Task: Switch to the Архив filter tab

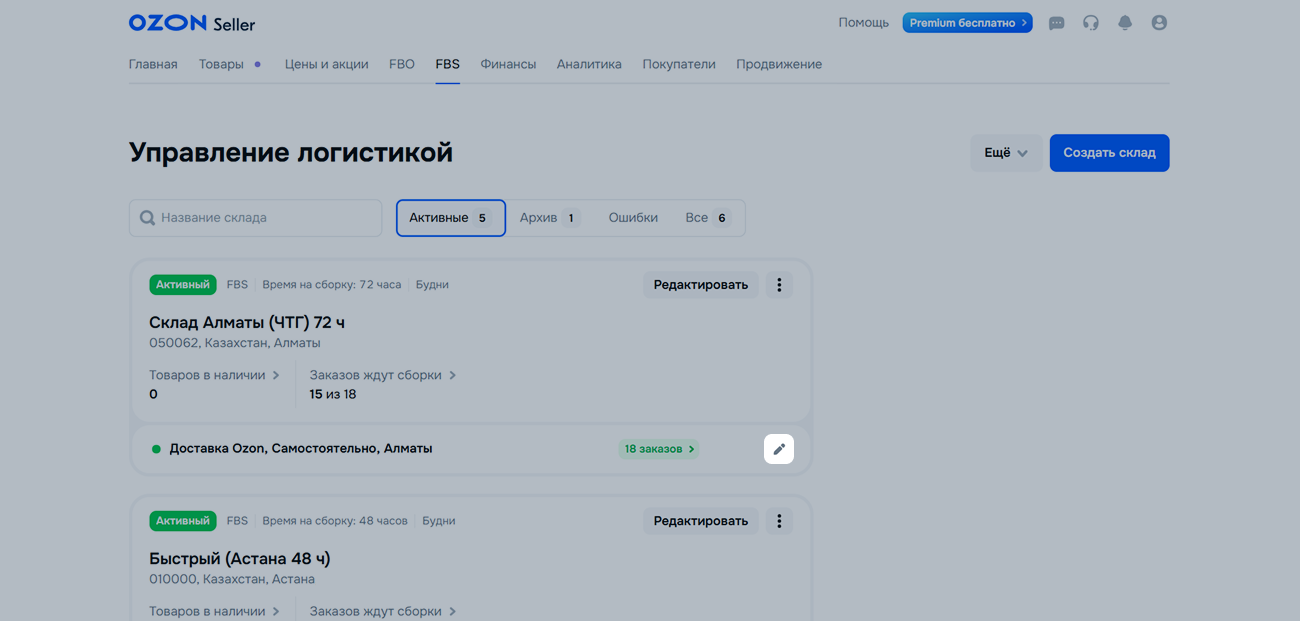Action: tap(549, 218)
